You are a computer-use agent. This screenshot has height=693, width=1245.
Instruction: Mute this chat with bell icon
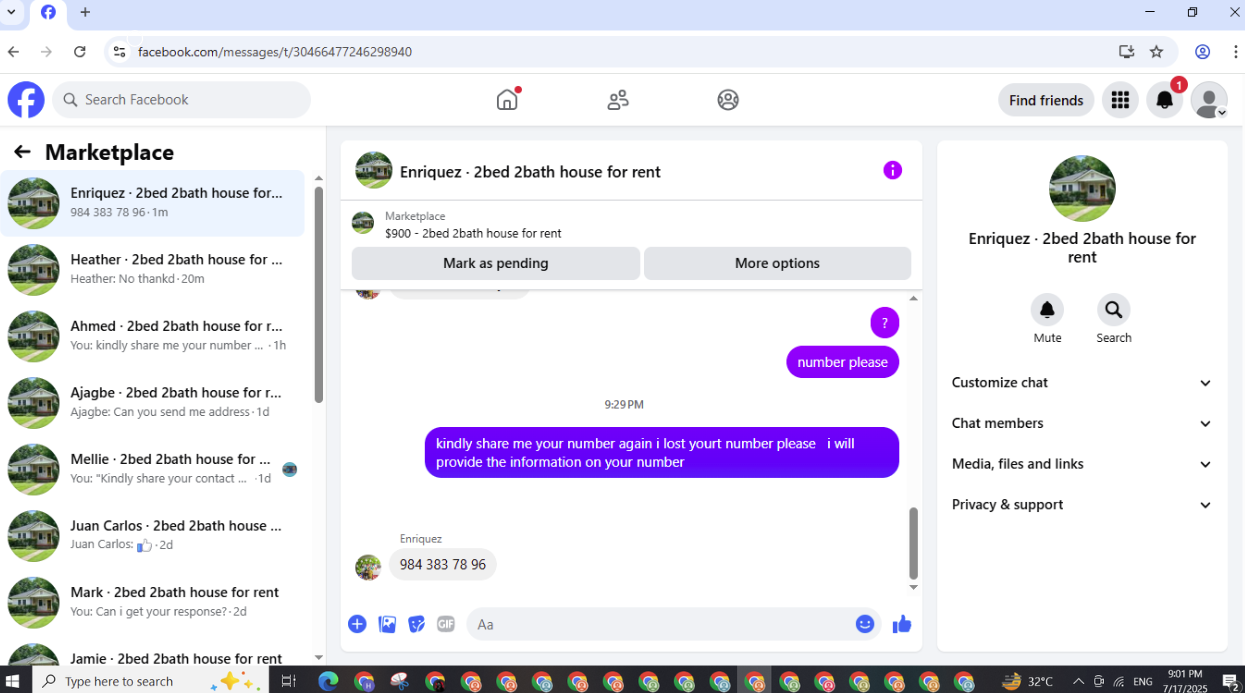pyautogui.click(x=1047, y=310)
